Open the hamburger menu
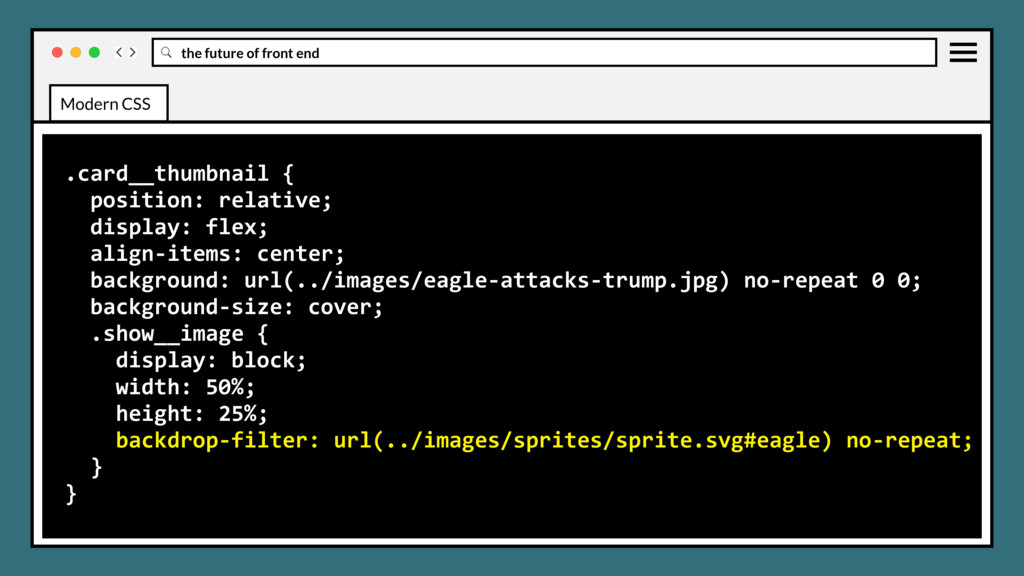 click(963, 52)
